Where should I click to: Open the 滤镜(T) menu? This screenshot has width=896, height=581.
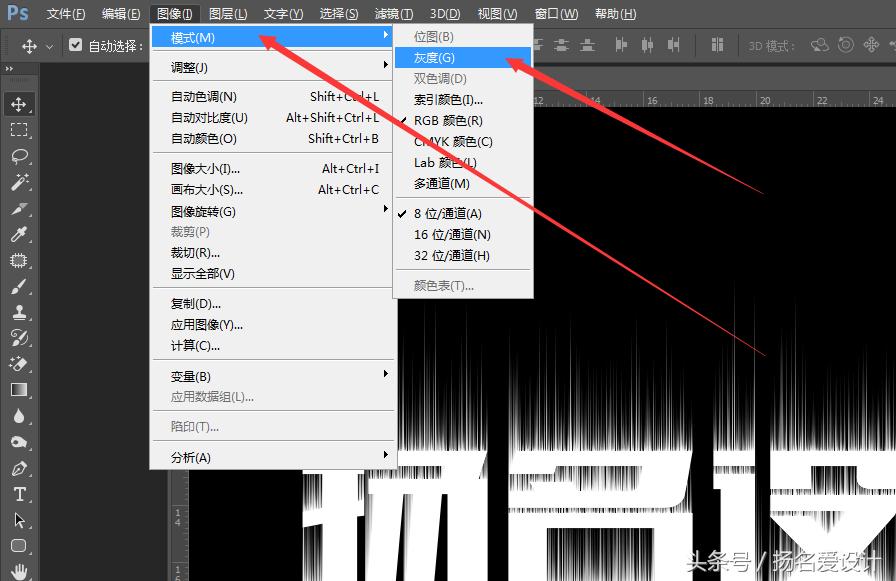point(392,13)
